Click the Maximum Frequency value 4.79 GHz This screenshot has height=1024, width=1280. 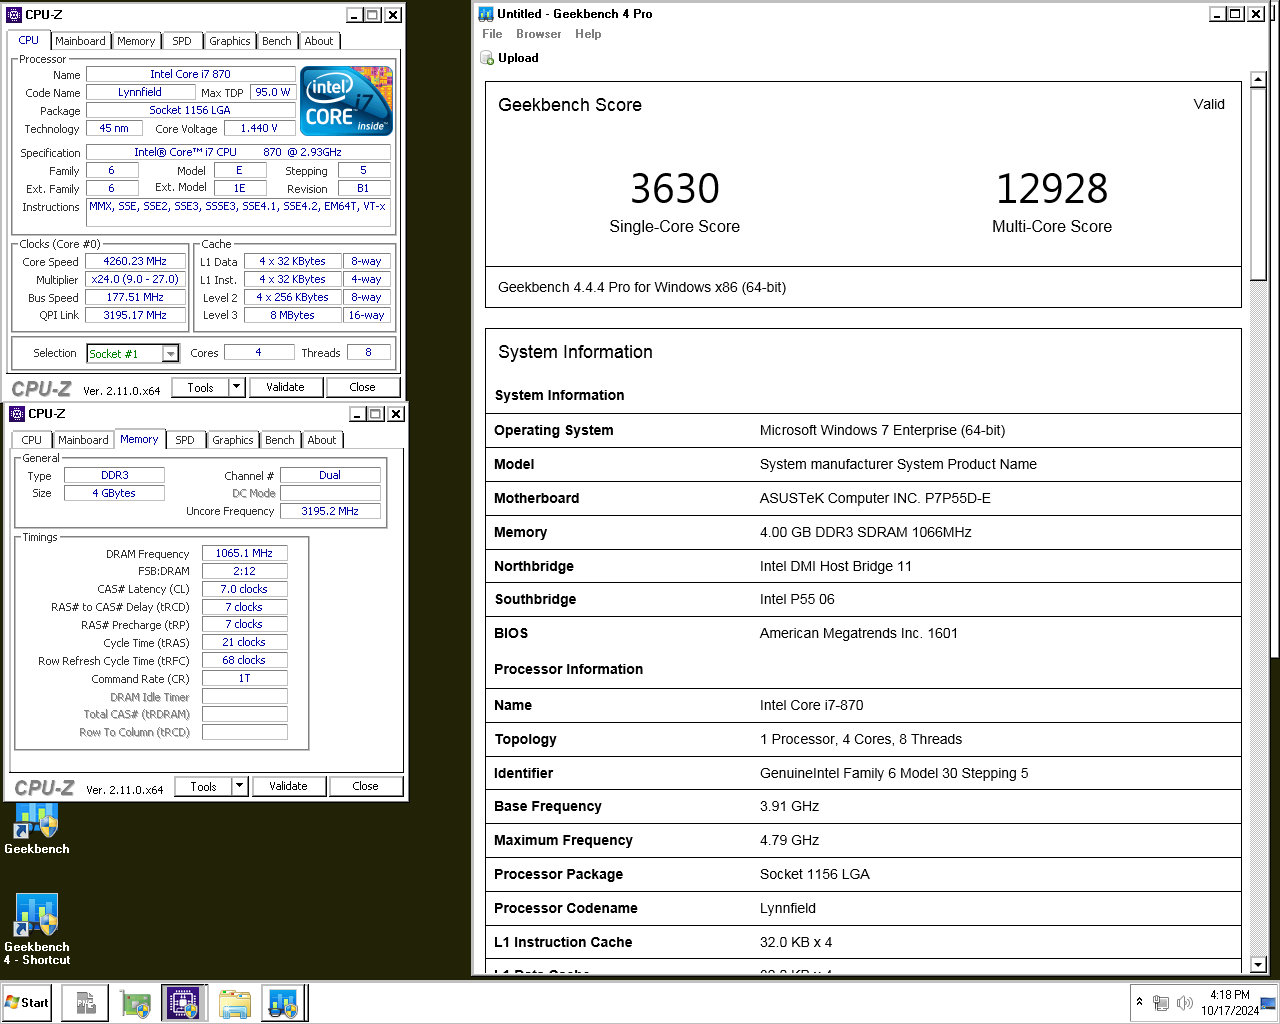click(x=789, y=840)
